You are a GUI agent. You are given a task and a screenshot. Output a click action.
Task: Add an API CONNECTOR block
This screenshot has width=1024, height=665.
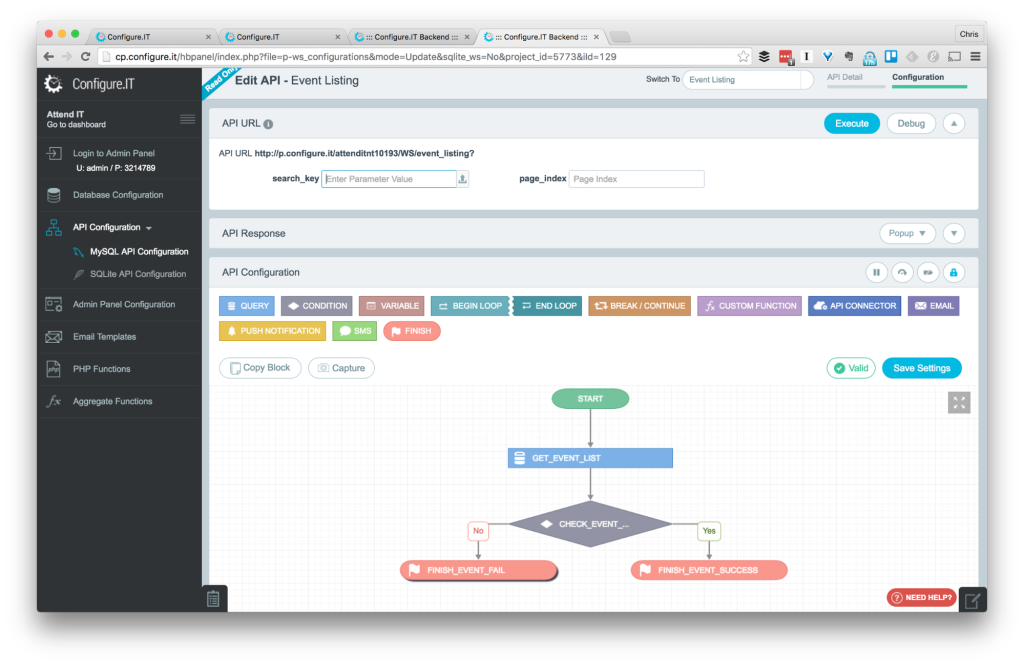coord(855,306)
